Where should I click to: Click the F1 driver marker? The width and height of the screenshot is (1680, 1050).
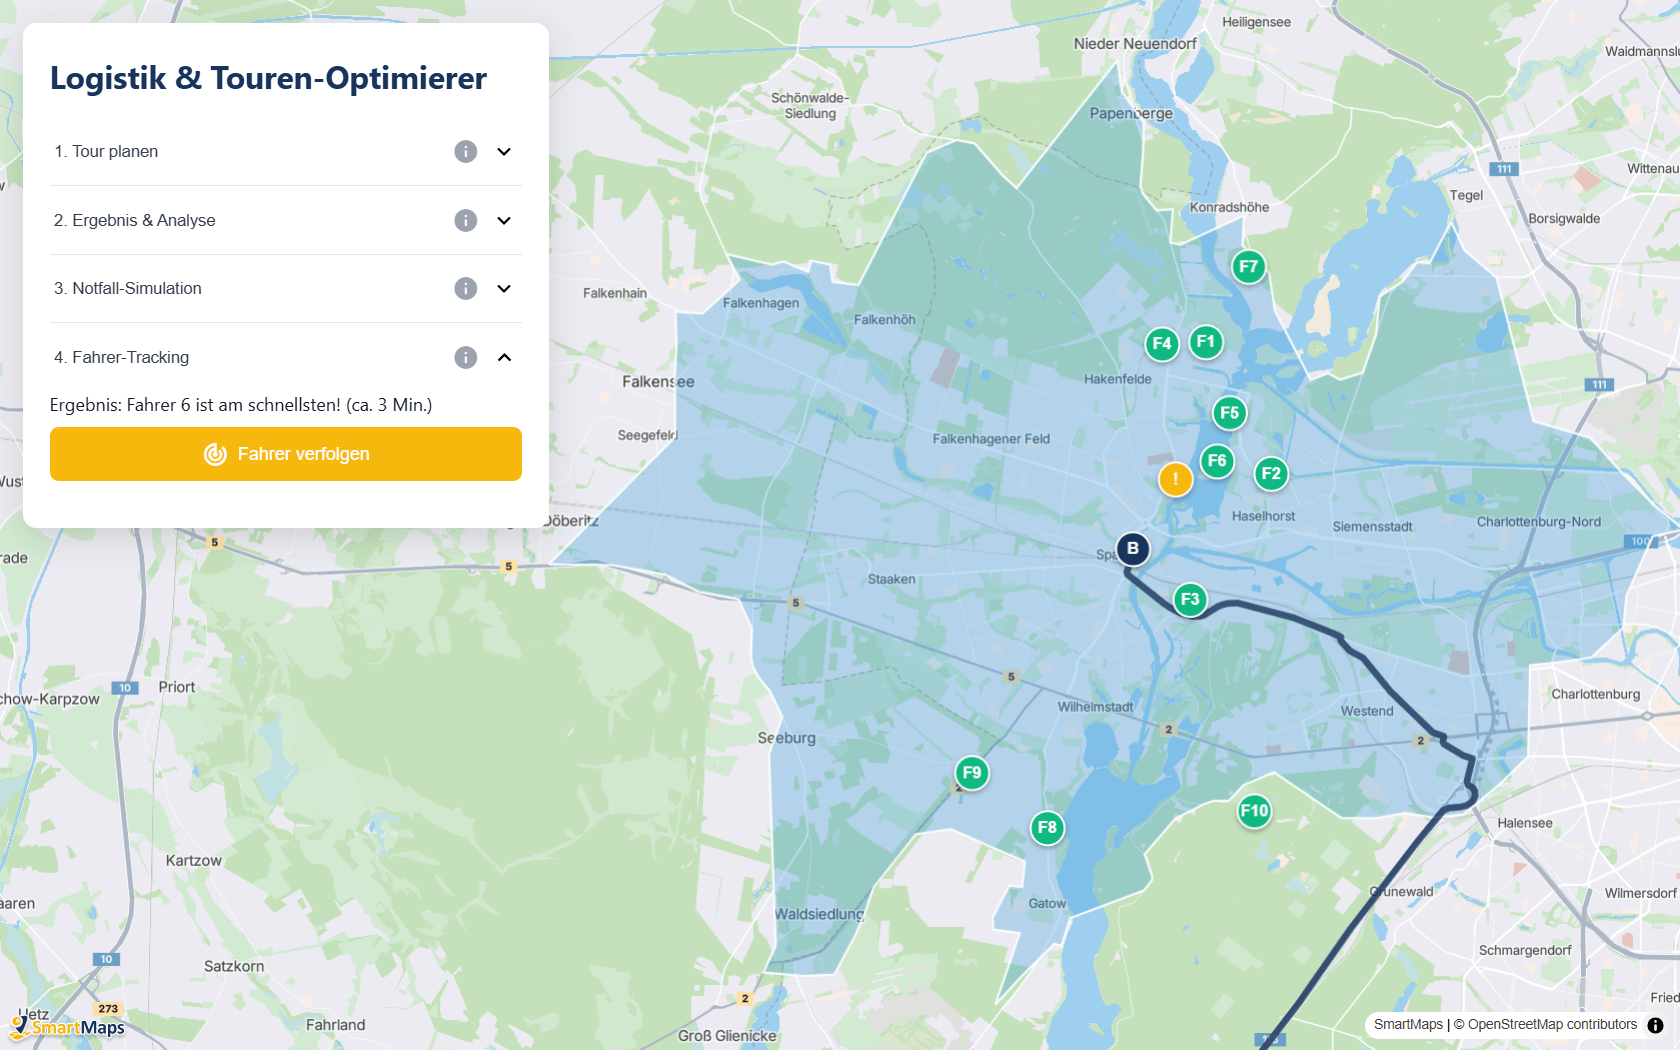(1206, 342)
